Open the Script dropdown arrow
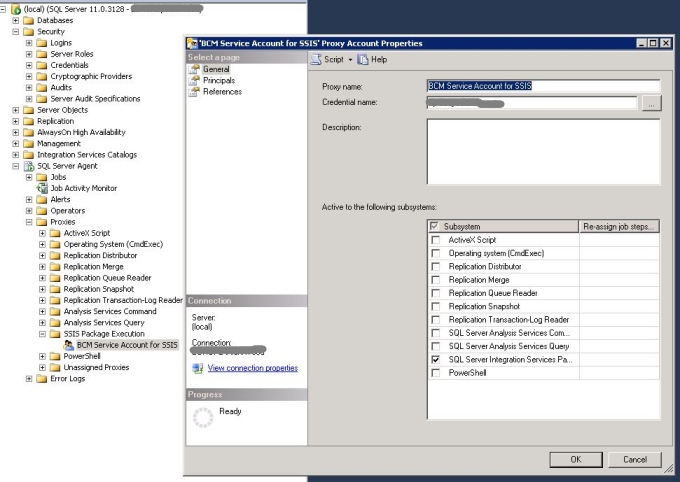This screenshot has height=482, width=680. point(350,60)
